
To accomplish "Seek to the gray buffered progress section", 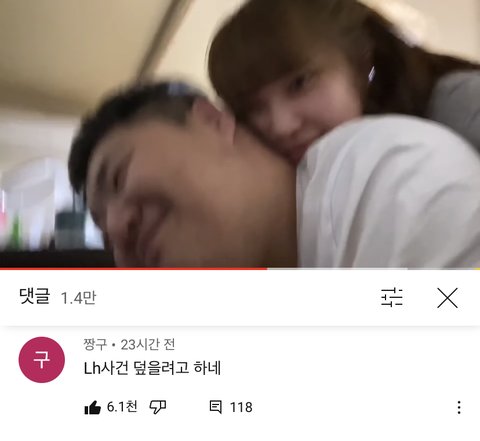I will click(x=337, y=268).
